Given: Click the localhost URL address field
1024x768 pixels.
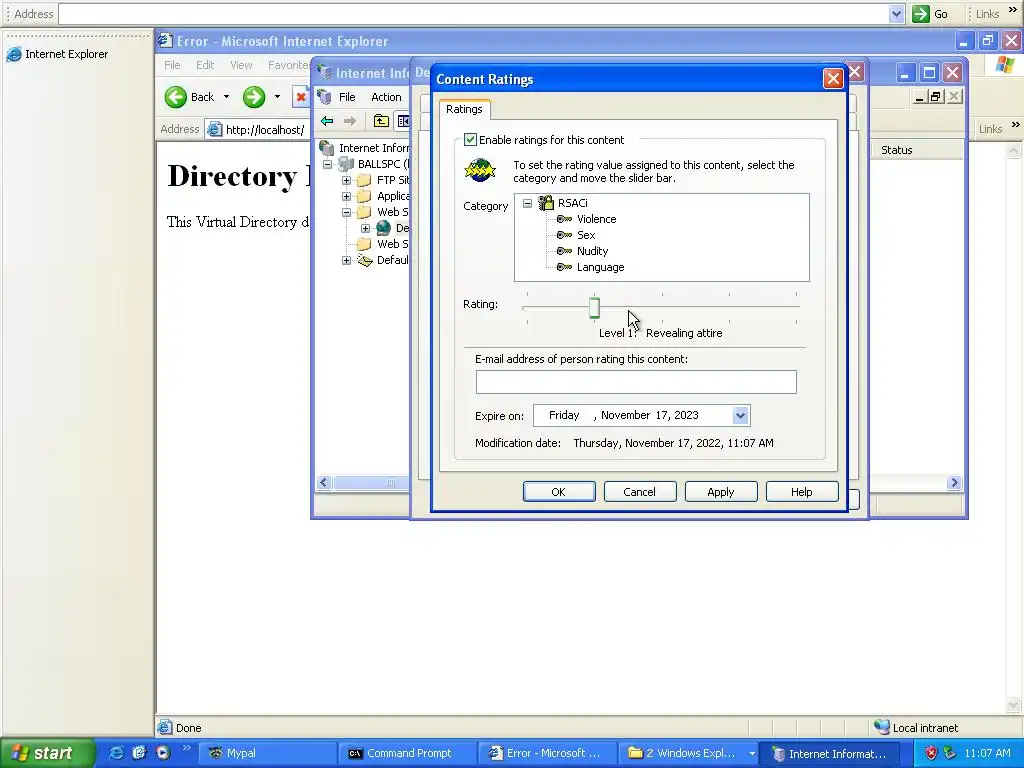Looking at the screenshot, I should 264,129.
